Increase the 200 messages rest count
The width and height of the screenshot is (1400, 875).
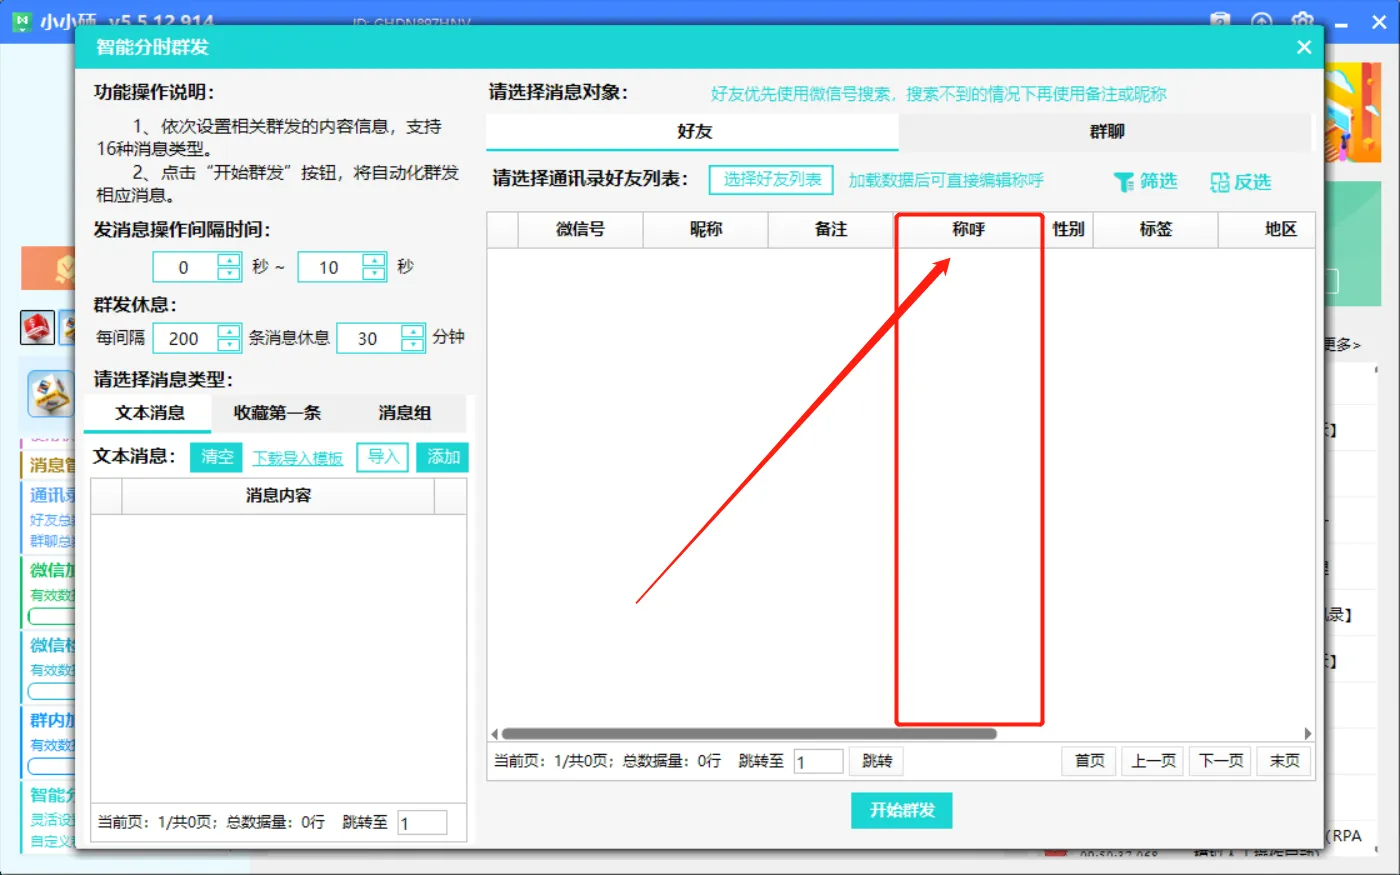[229, 331]
